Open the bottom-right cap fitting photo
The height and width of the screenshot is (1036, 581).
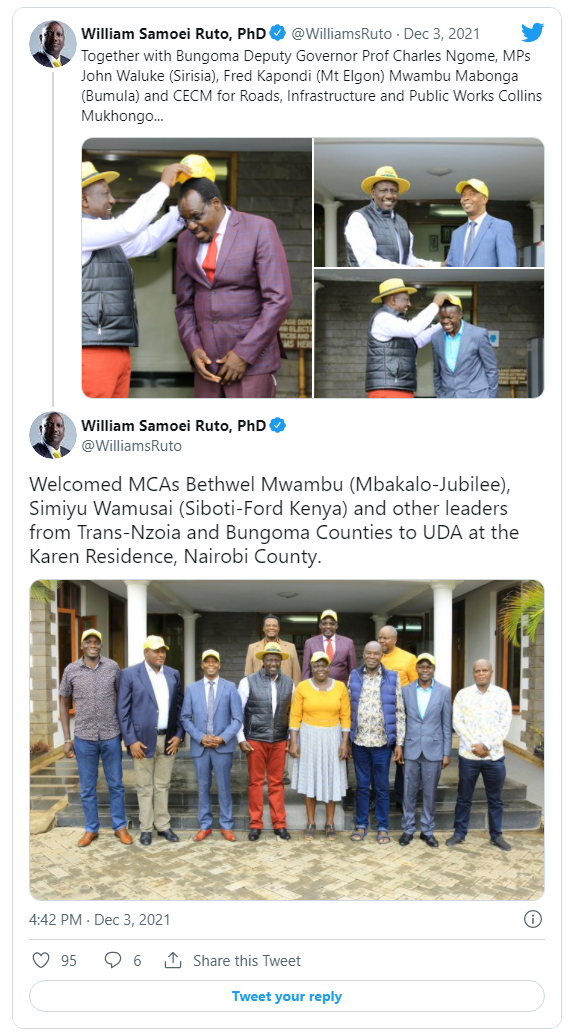[429, 334]
